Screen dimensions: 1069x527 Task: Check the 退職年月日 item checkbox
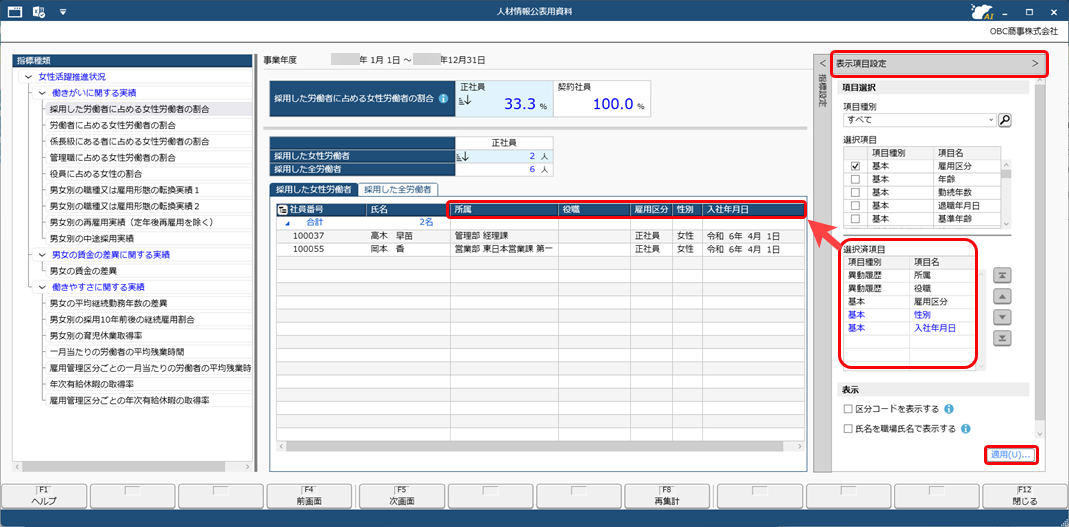pos(855,205)
